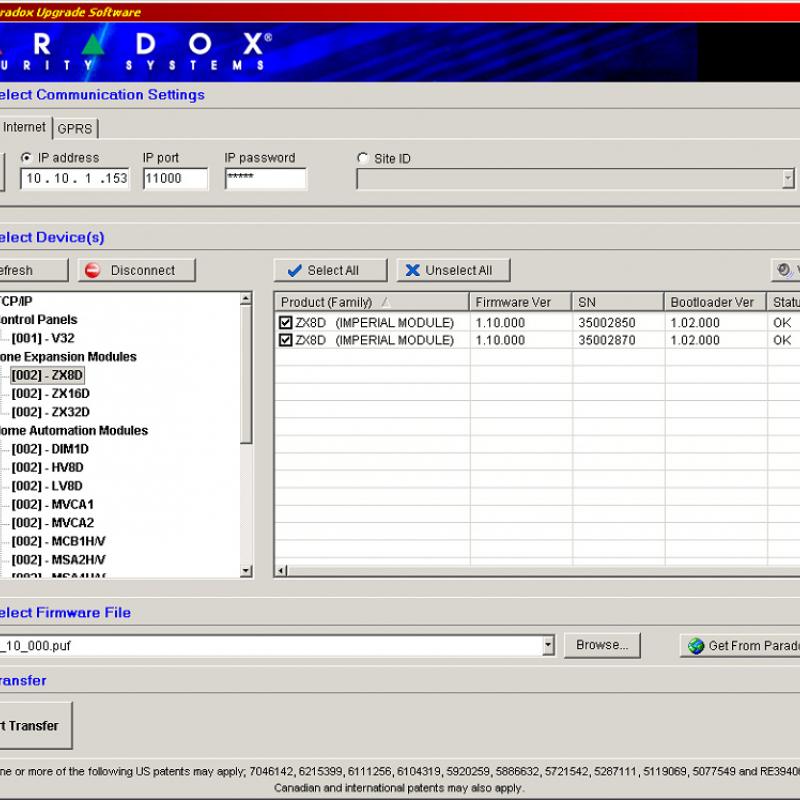Click the Start Transfer button
Viewport: 800px width, 800px height.
coord(36,726)
